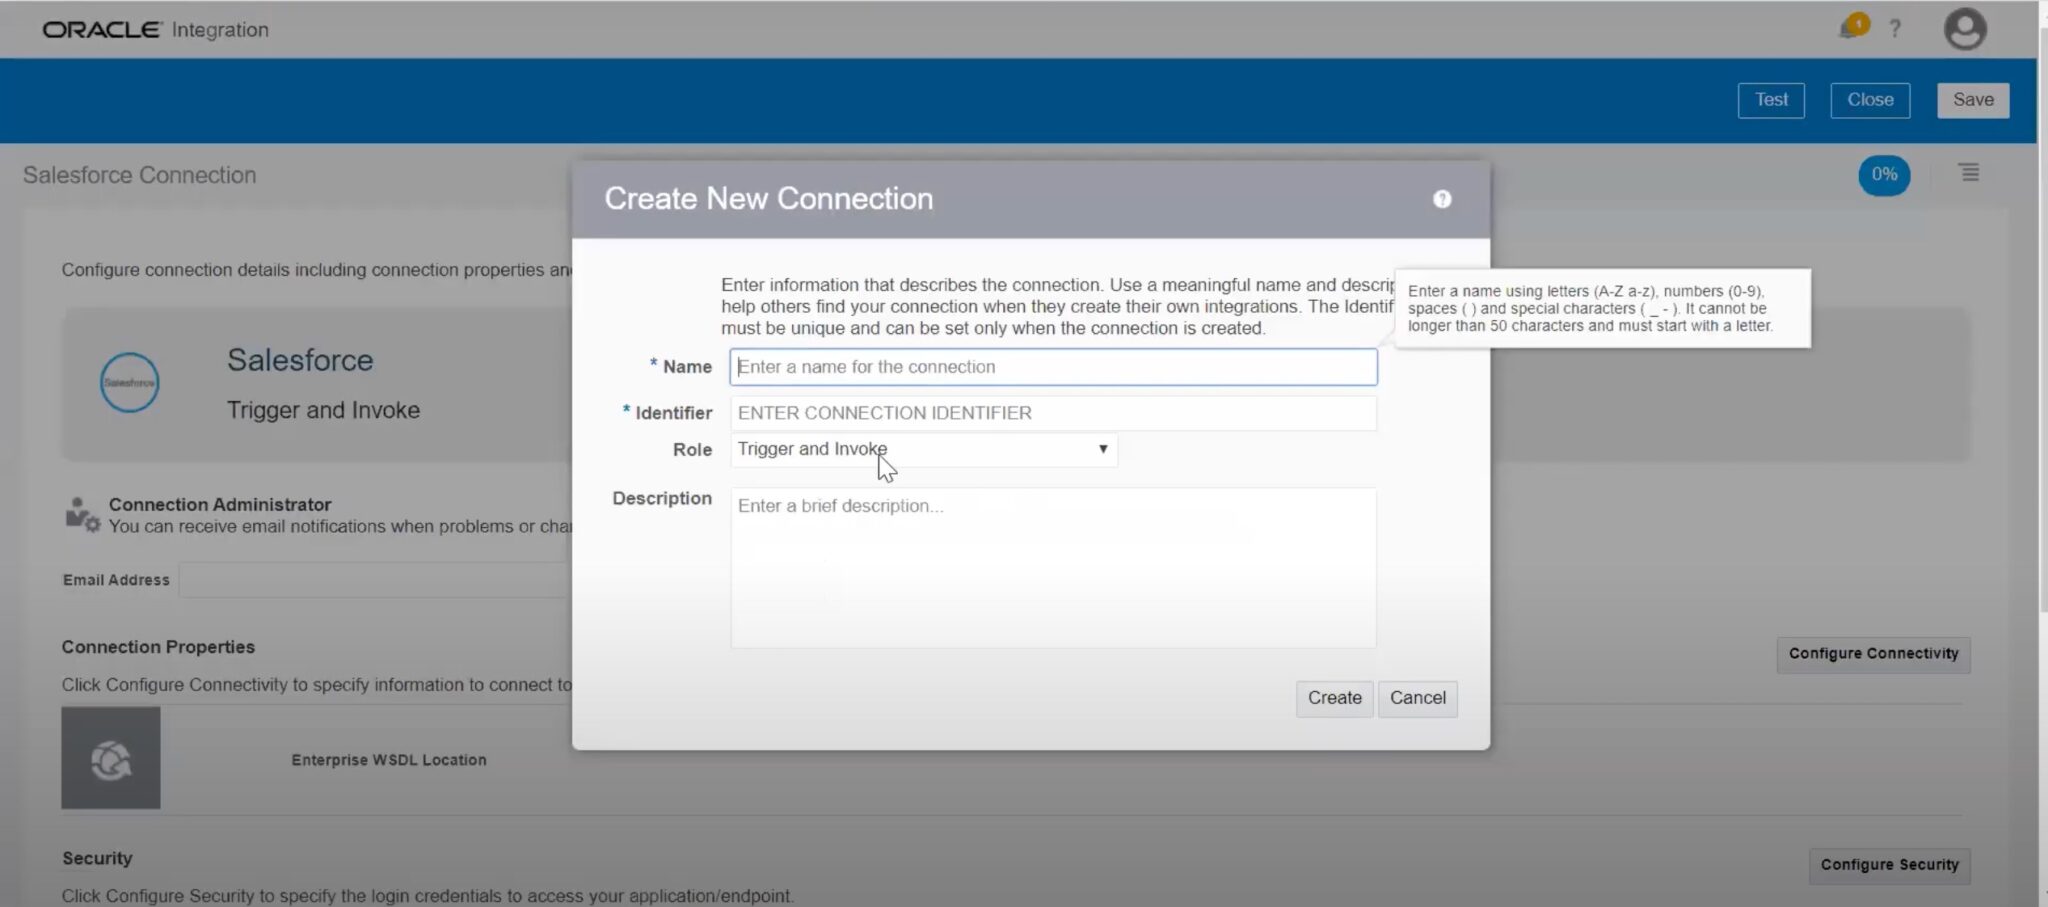
Task: Click the hamburger menu icon near the progress badge
Action: point(1967,173)
